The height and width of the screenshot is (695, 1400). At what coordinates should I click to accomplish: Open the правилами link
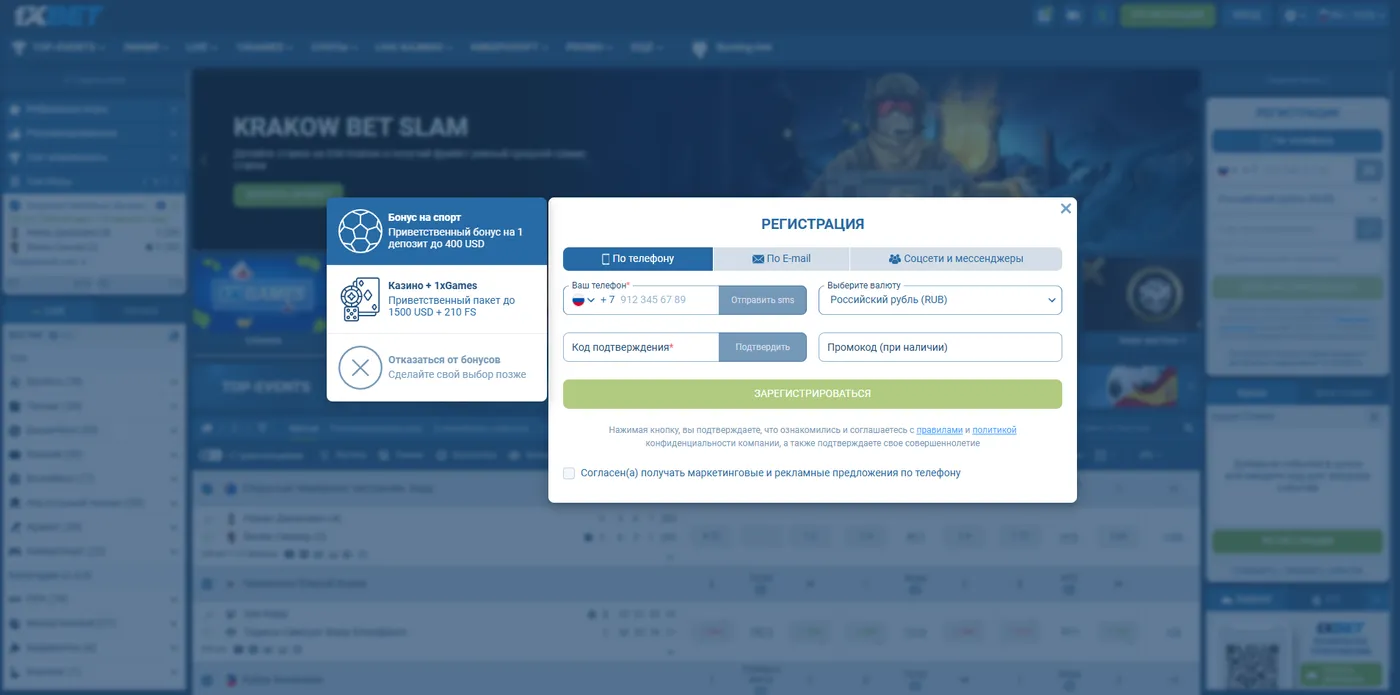(939, 430)
